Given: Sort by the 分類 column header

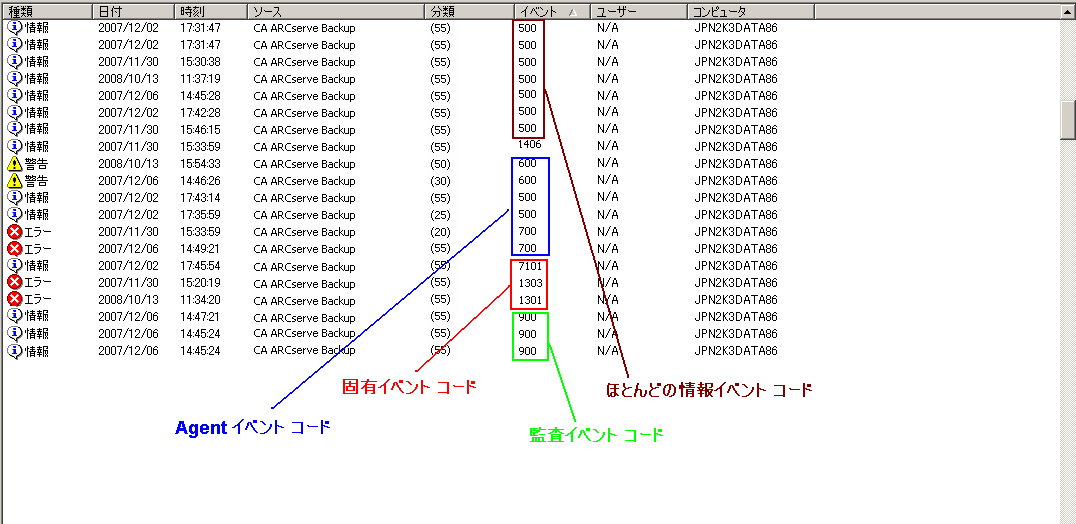Looking at the screenshot, I should [x=469, y=11].
